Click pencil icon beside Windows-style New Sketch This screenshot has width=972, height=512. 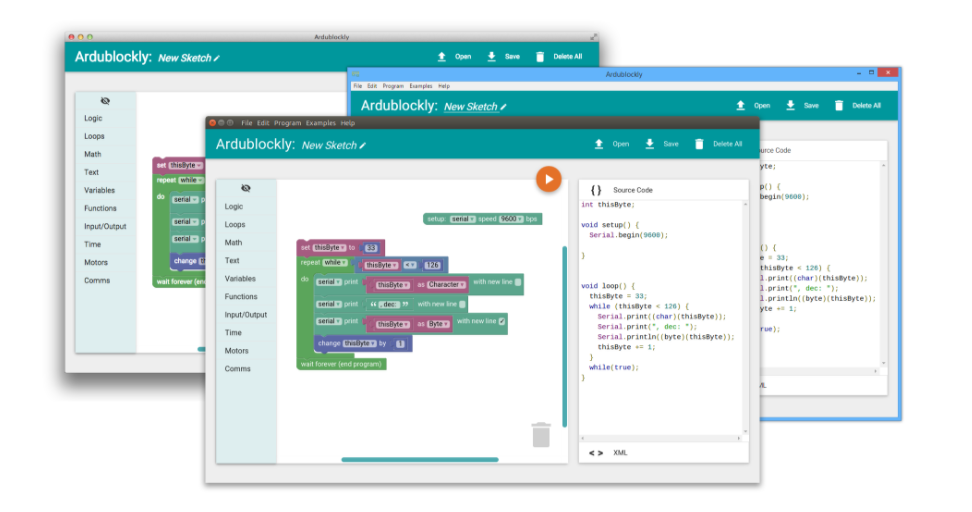click(x=503, y=107)
